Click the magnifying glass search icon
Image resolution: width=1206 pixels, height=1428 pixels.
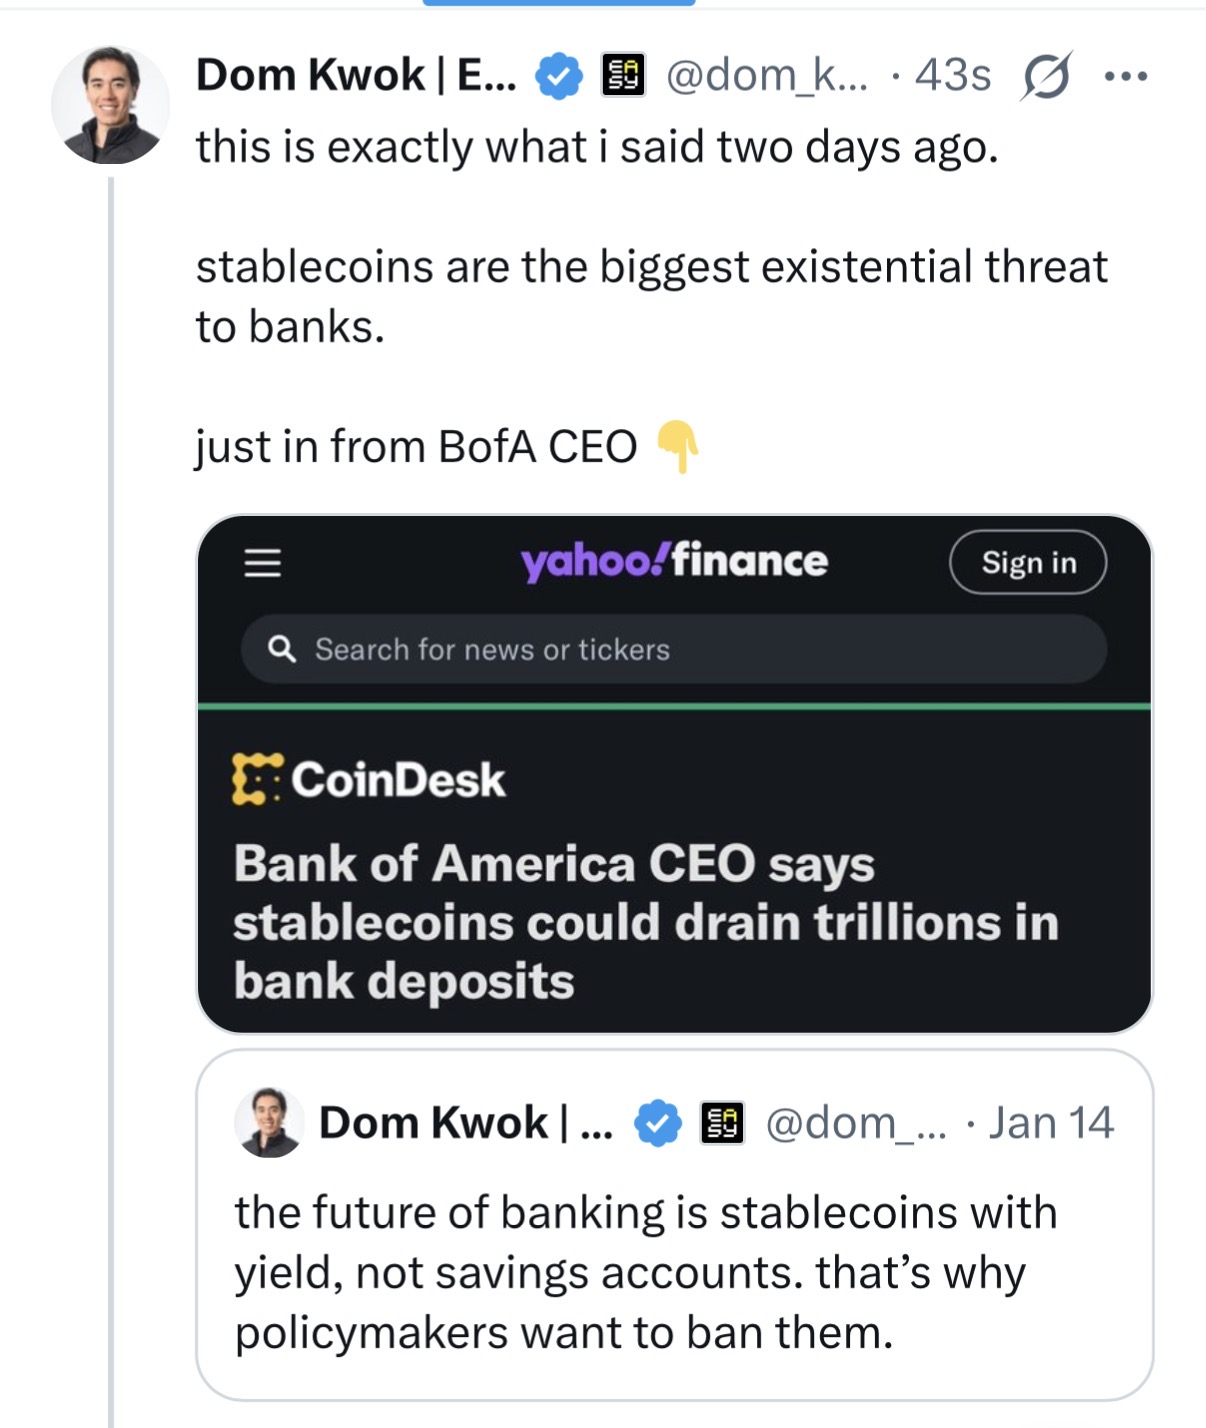(x=282, y=649)
